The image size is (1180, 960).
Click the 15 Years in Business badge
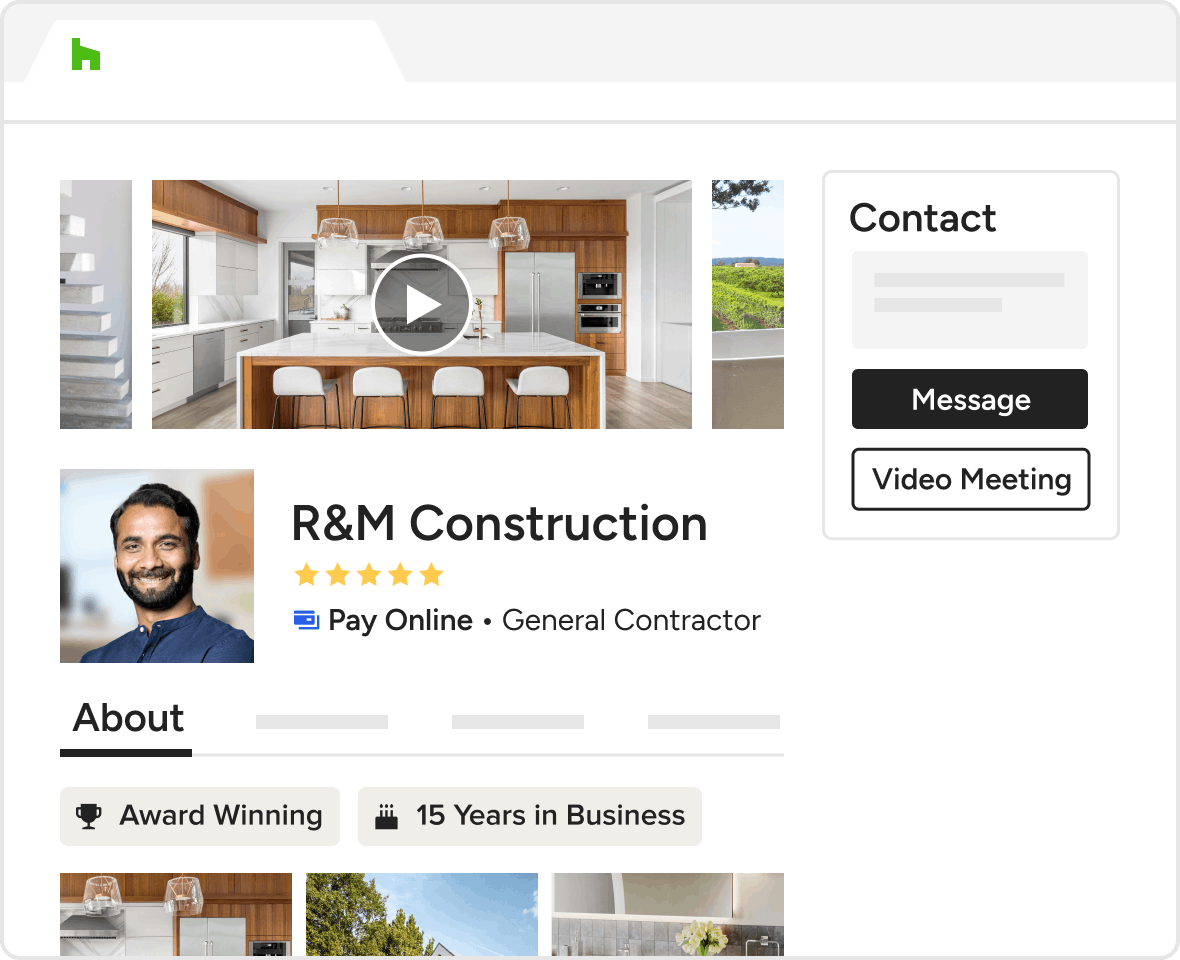[x=530, y=816]
